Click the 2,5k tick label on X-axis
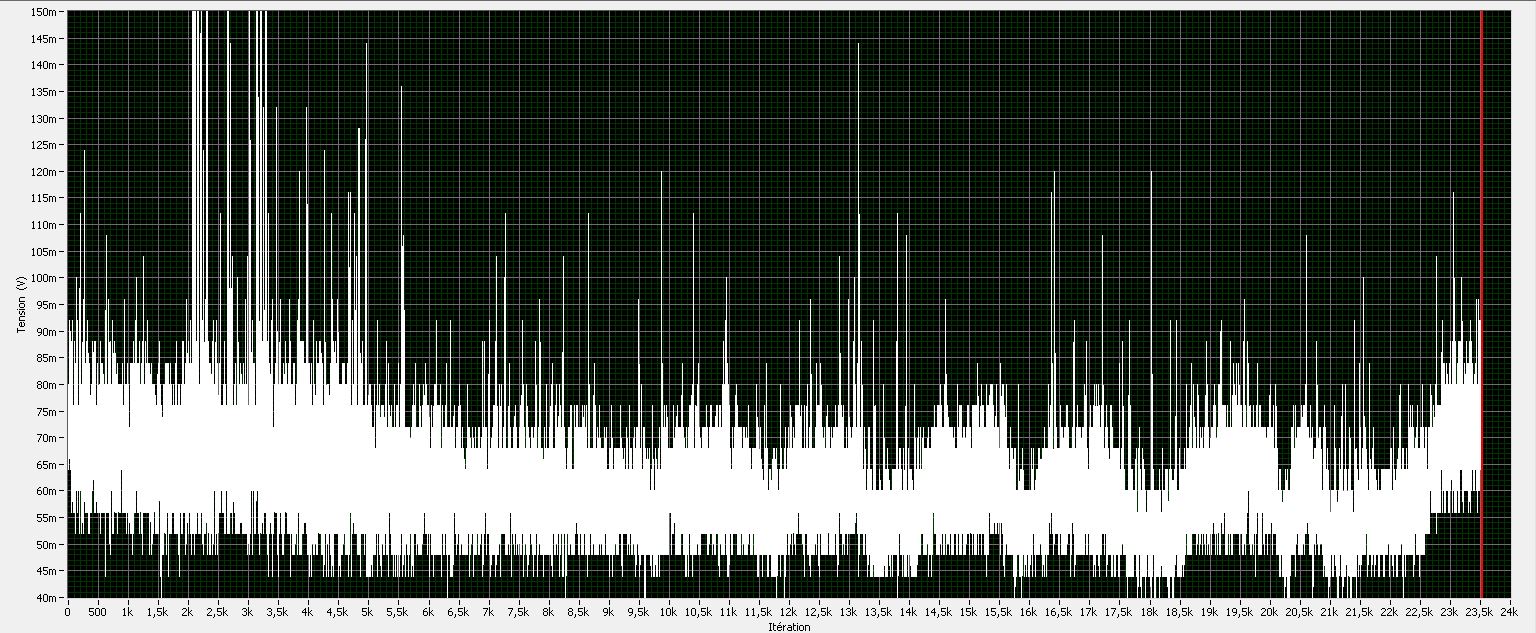Image resolution: width=1536 pixels, height=633 pixels. pos(217,610)
